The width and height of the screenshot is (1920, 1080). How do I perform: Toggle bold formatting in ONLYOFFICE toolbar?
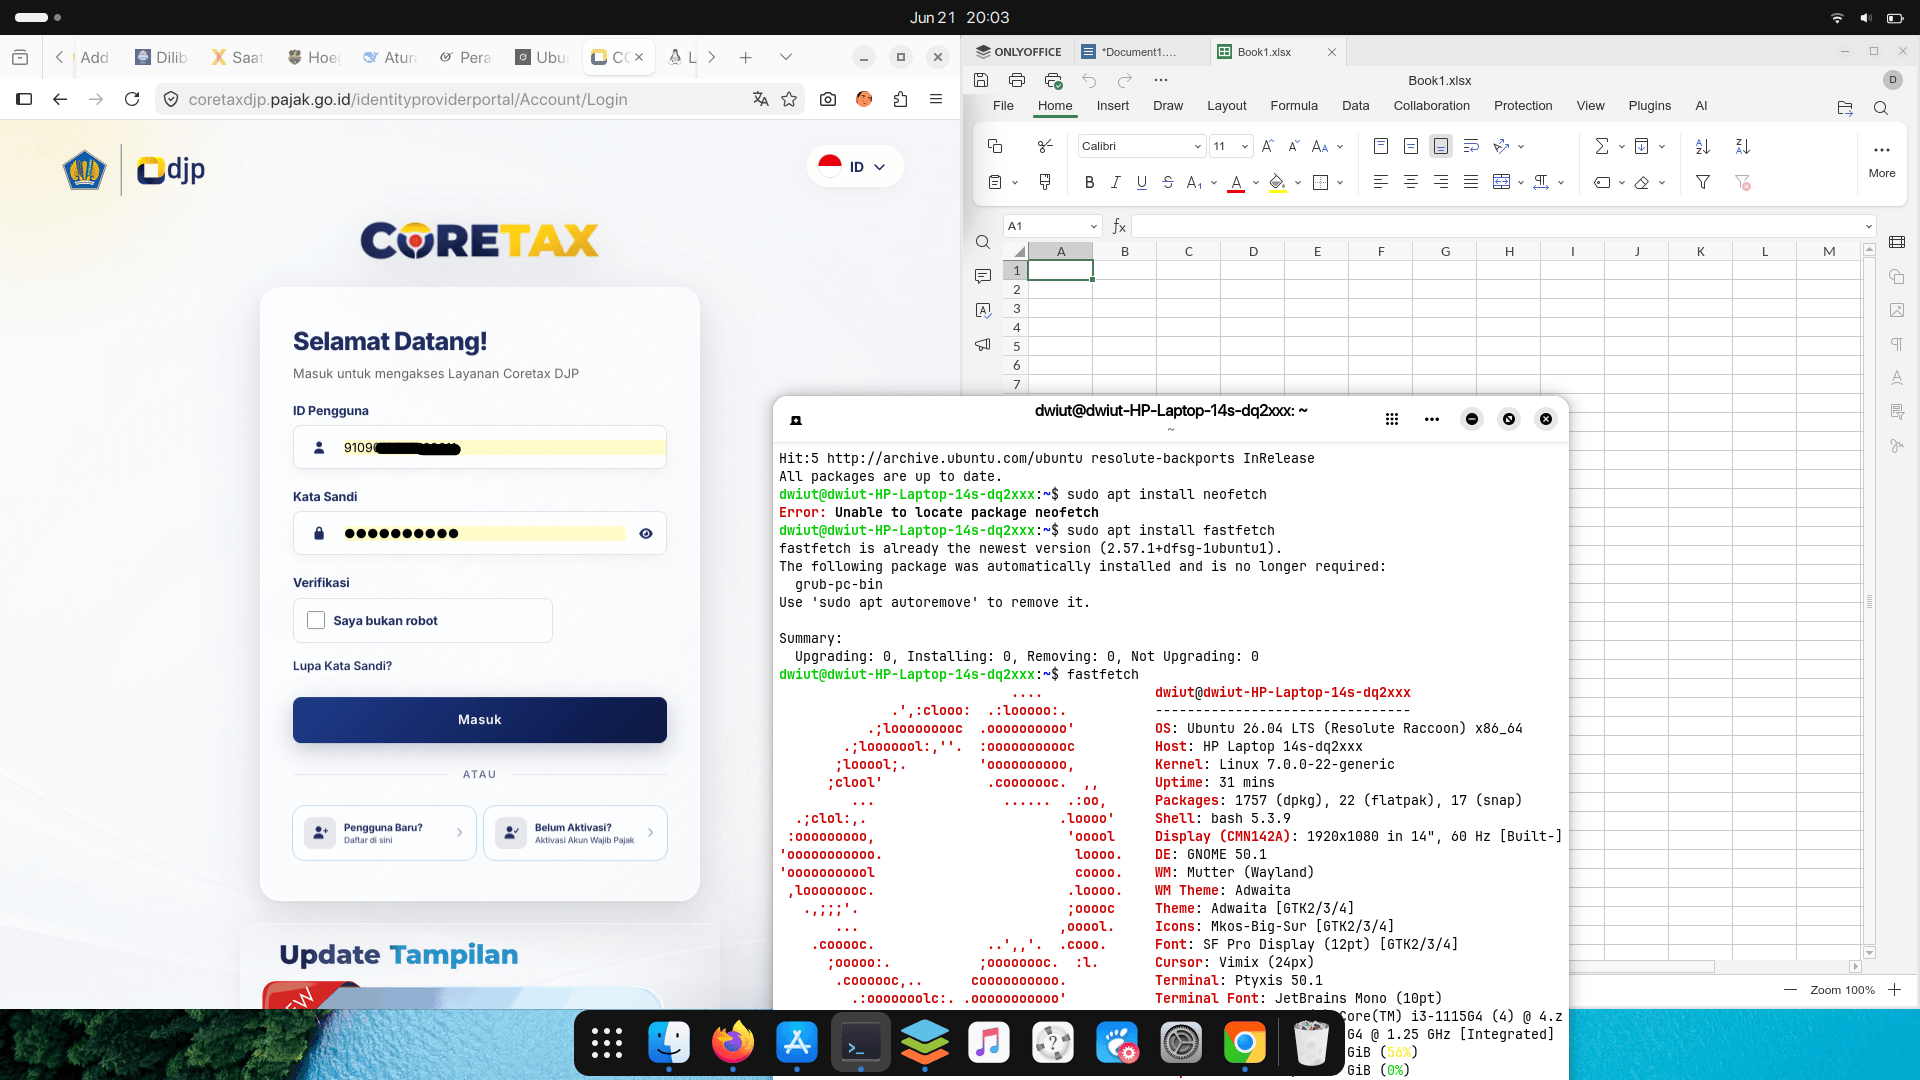pyautogui.click(x=1089, y=183)
